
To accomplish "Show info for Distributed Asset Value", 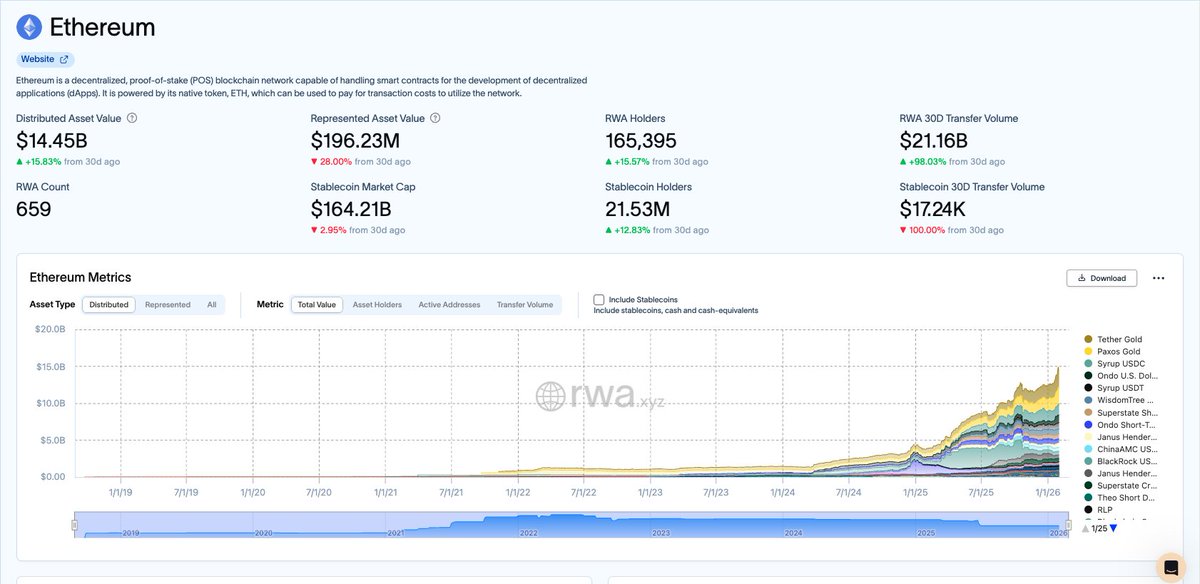I will (x=132, y=118).
